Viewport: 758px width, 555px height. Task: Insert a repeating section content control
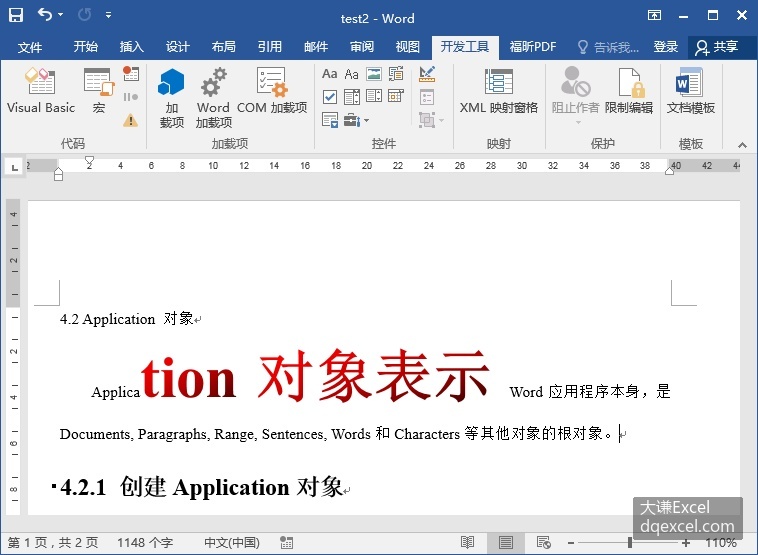click(330, 119)
